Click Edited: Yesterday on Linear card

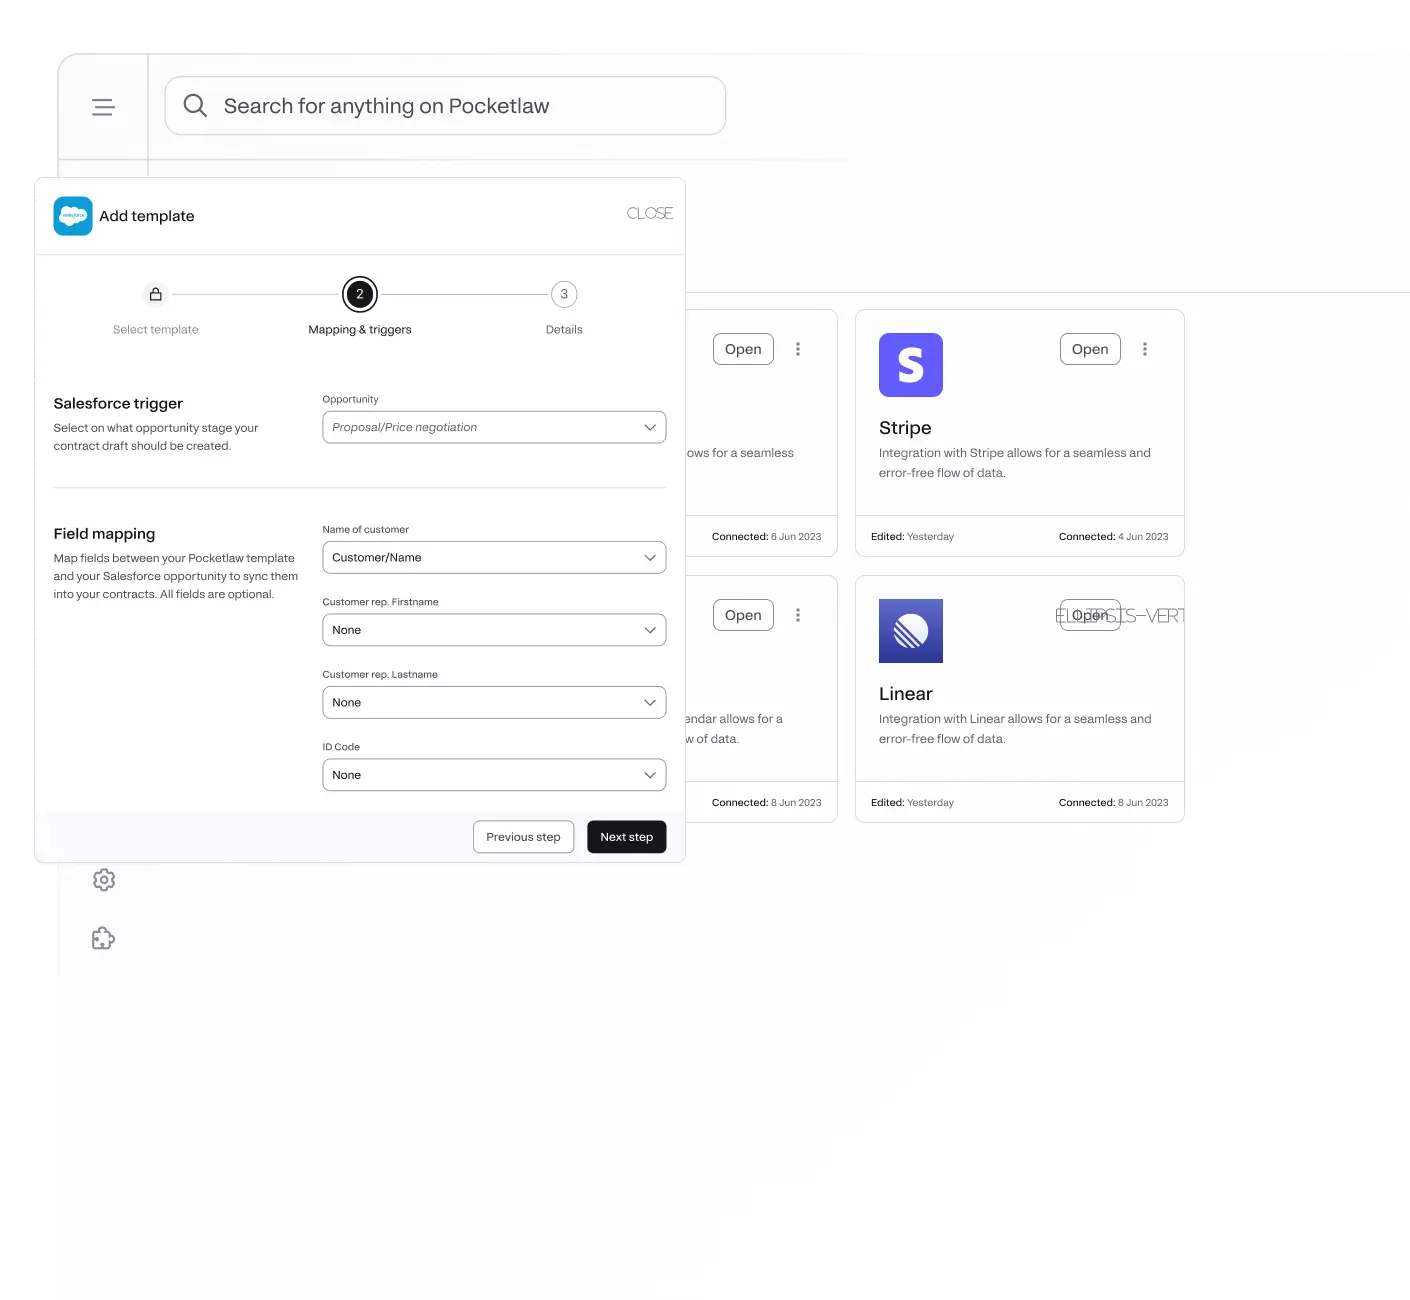click(912, 803)
